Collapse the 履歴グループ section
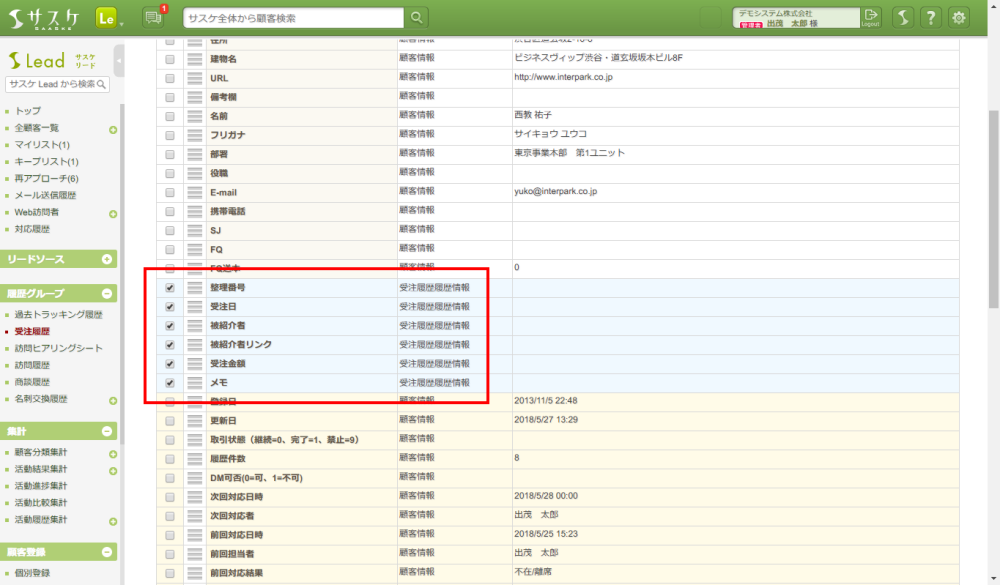The height and width of the screenshot is (585, 1000). coord(107,294)
